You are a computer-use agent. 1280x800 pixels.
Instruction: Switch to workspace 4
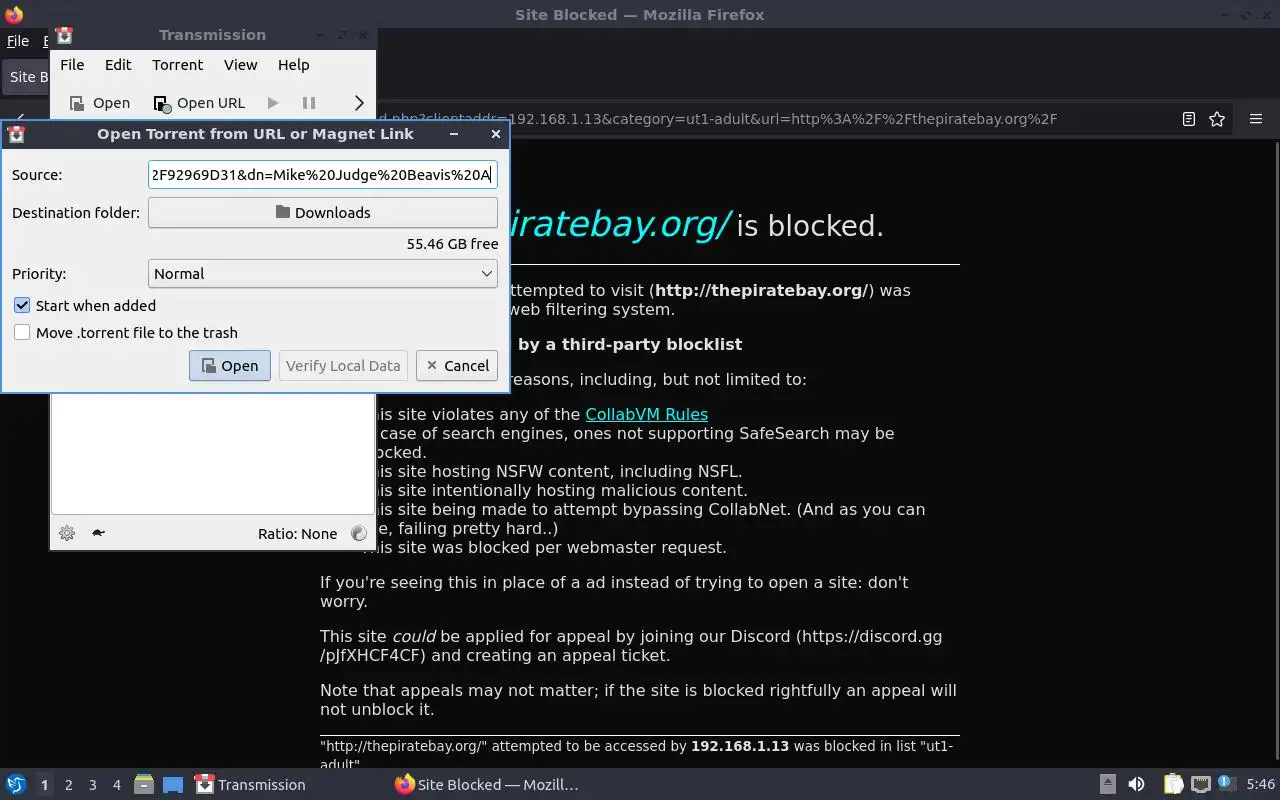tap(117, 785)
